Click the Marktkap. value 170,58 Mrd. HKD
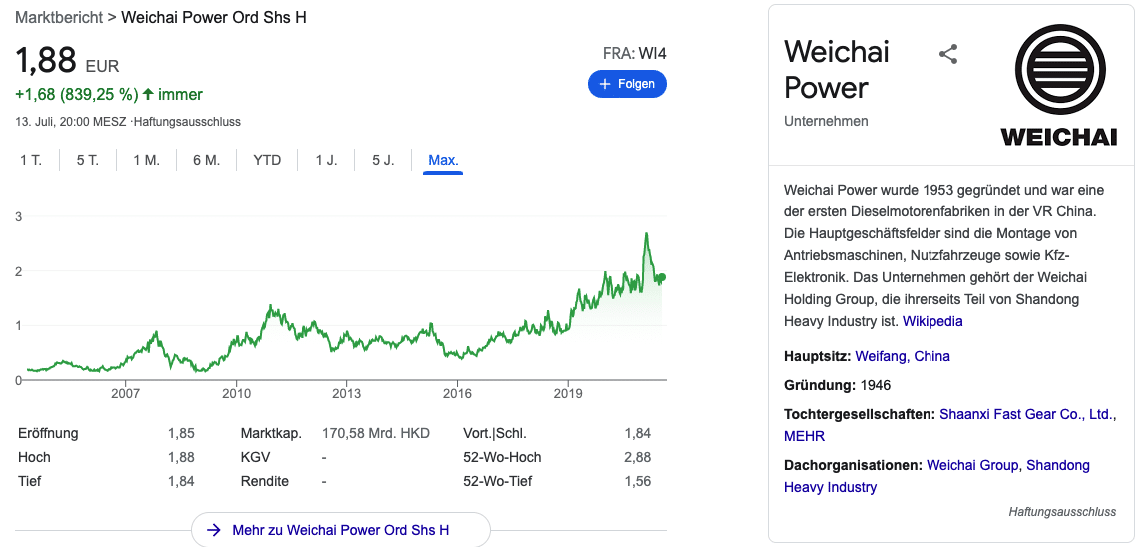The image size is (1142, 547). tap(376, 433)
